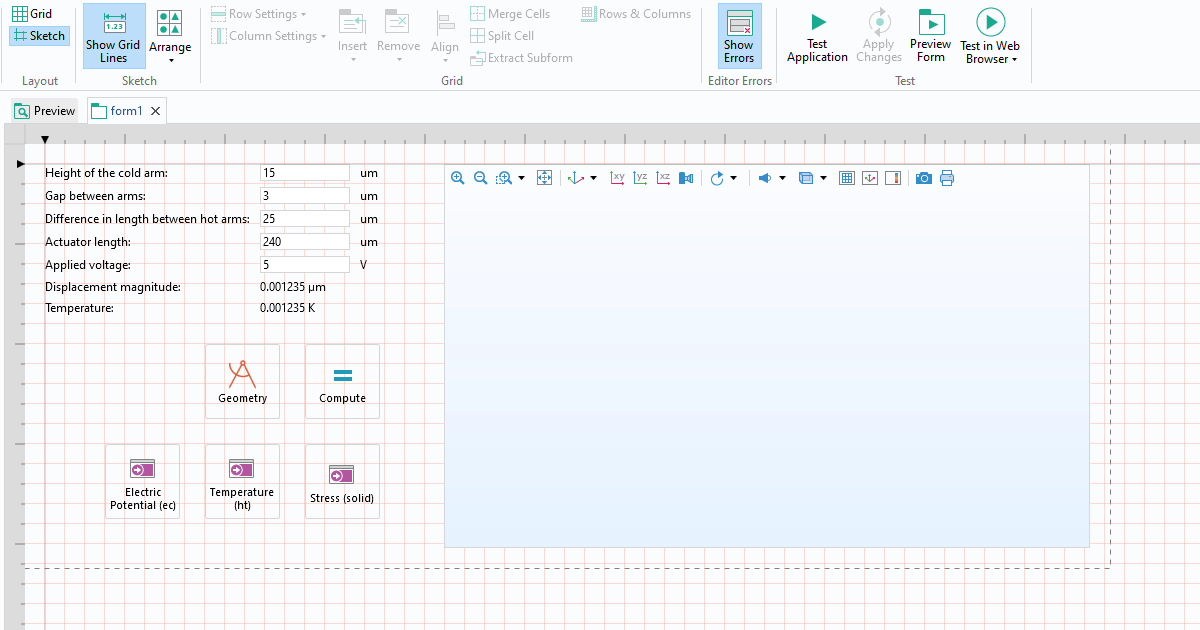Select the YZ view icon
The image size is (1200, 630).
640,177
